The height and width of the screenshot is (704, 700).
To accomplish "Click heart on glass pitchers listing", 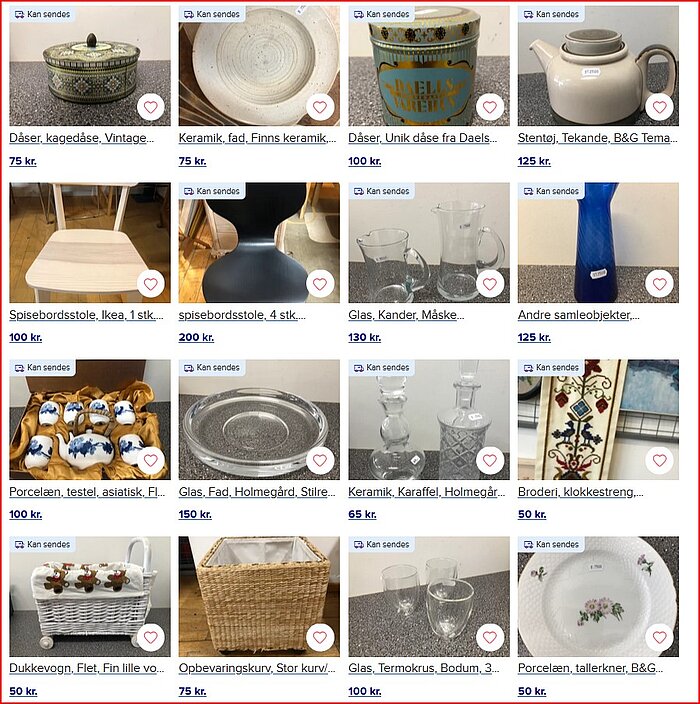I will click(x=489, y=284).
